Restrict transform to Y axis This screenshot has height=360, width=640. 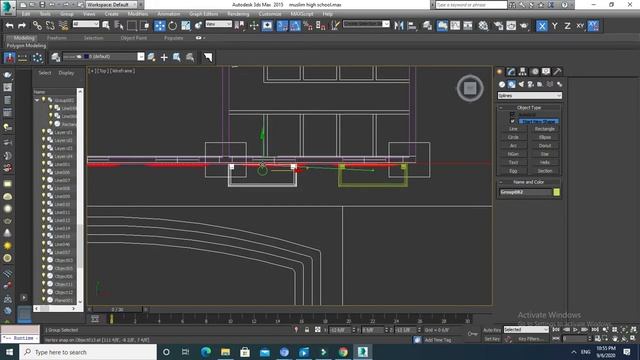click(x=554, y=26)
